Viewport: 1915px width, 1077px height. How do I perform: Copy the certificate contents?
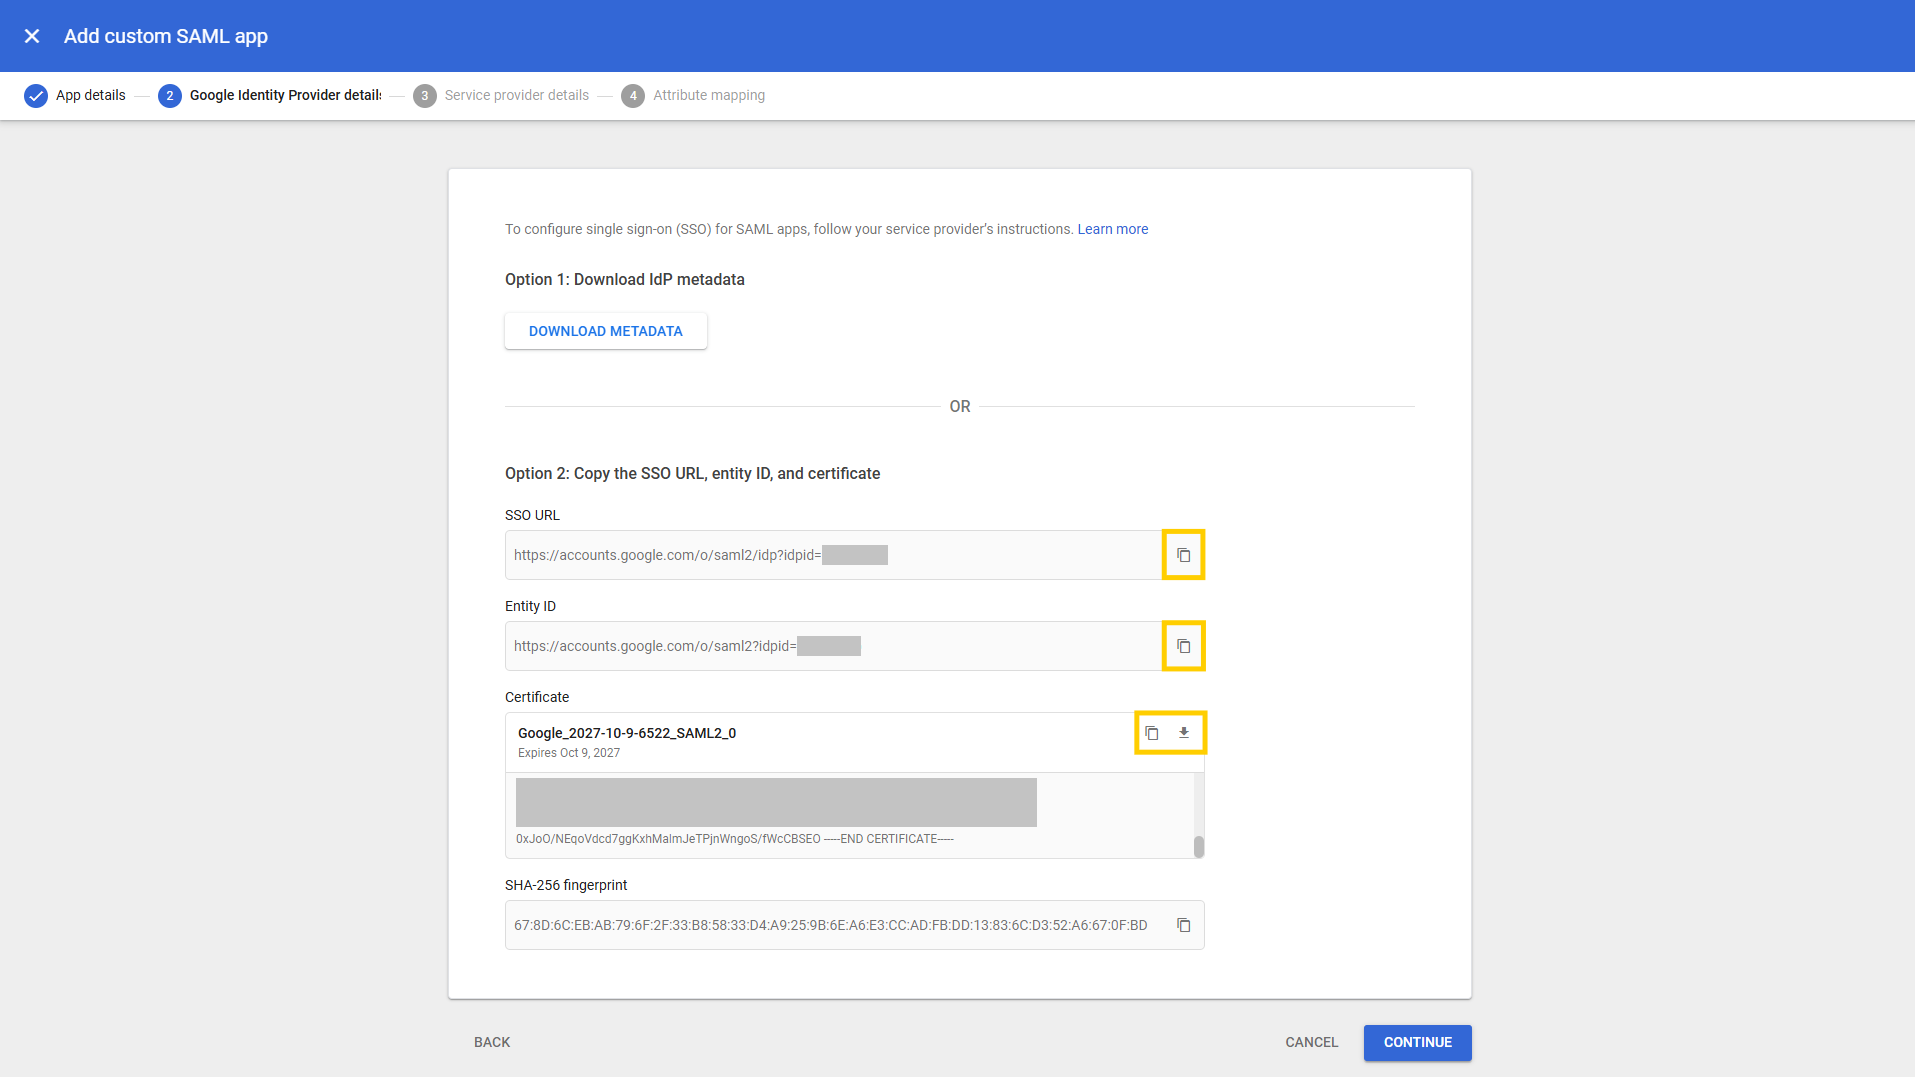pyautogui.click(x=1152, y=733)
